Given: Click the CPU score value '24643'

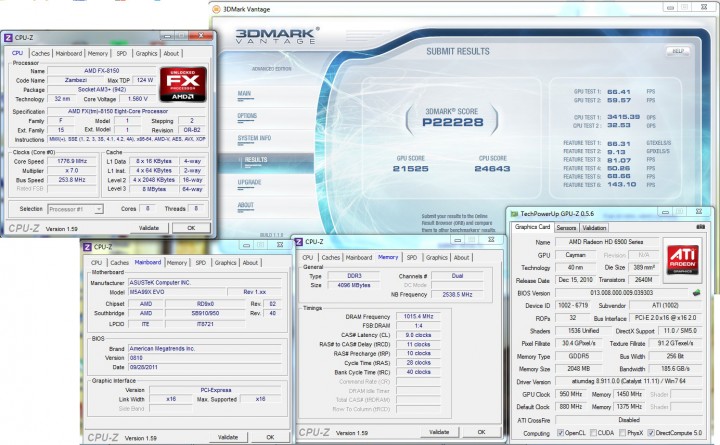Looking at the screenshot, I should click(492, 169).
